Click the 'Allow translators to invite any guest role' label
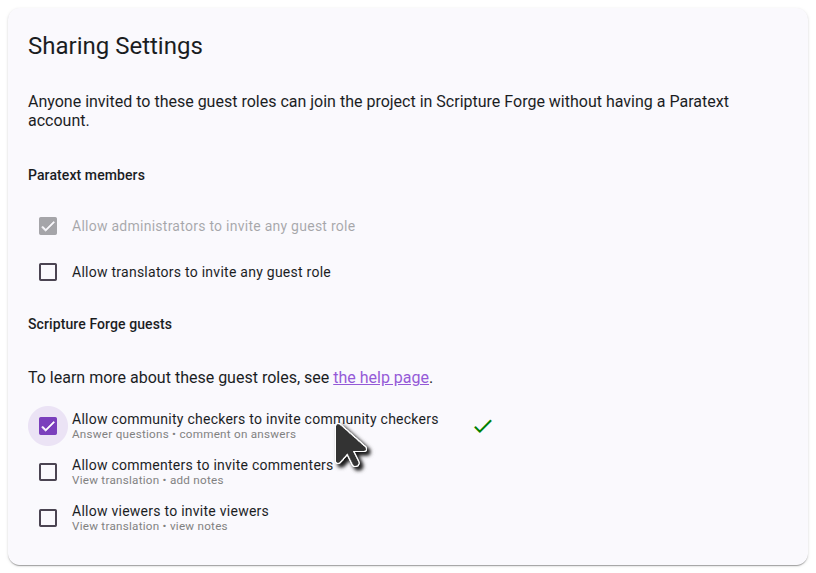816x573 pixels. coord(201,272)
